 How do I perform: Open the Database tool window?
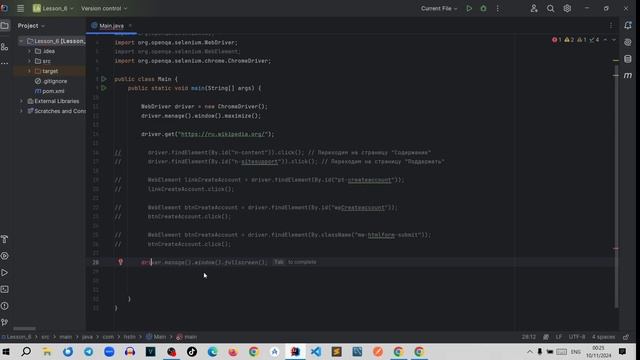(x=628, y=59)
